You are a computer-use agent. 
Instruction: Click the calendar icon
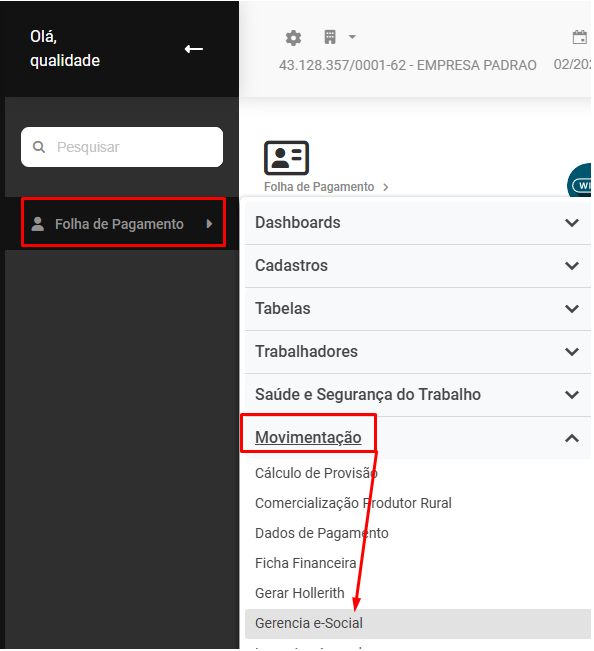coord(579,37)
